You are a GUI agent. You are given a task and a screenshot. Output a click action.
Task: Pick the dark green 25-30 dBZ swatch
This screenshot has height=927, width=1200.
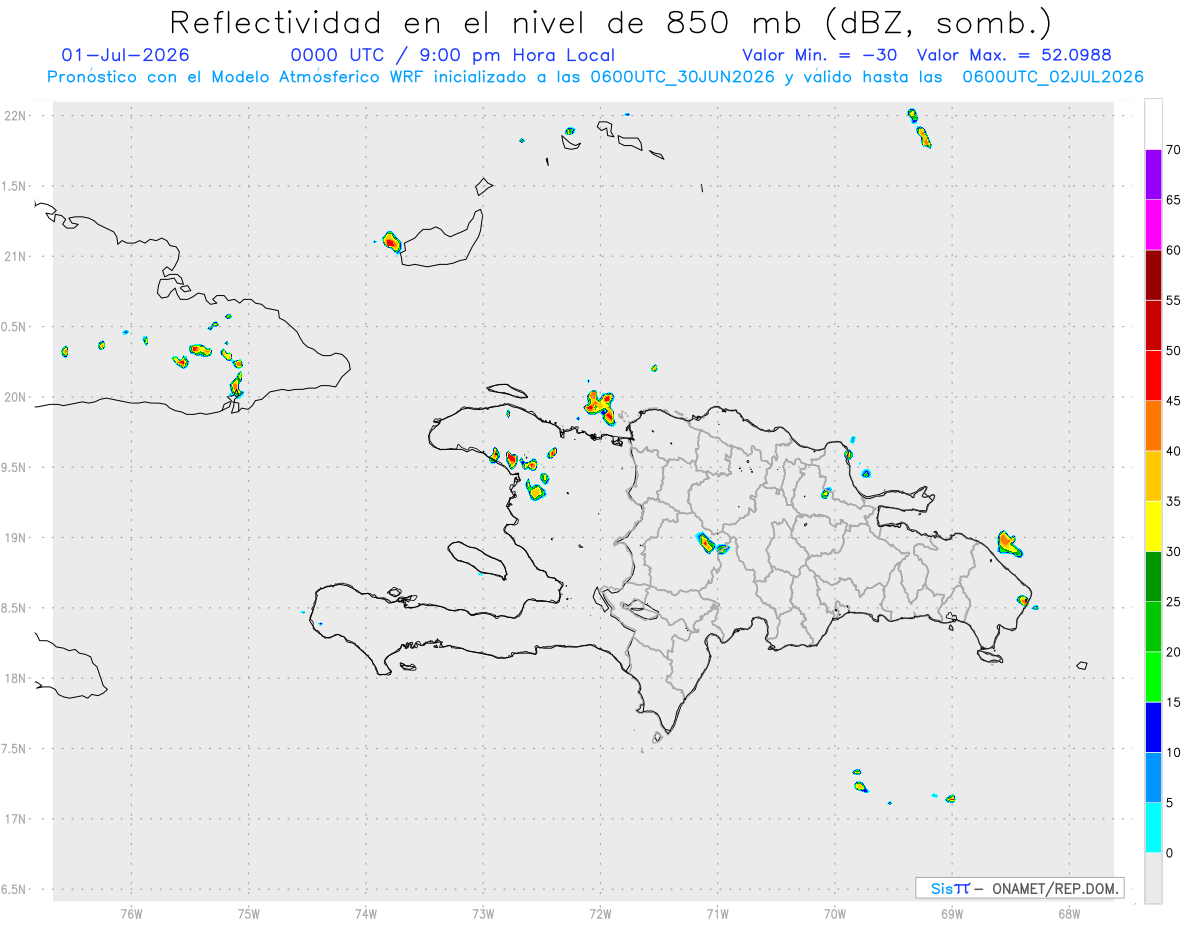pos(1153,577)
